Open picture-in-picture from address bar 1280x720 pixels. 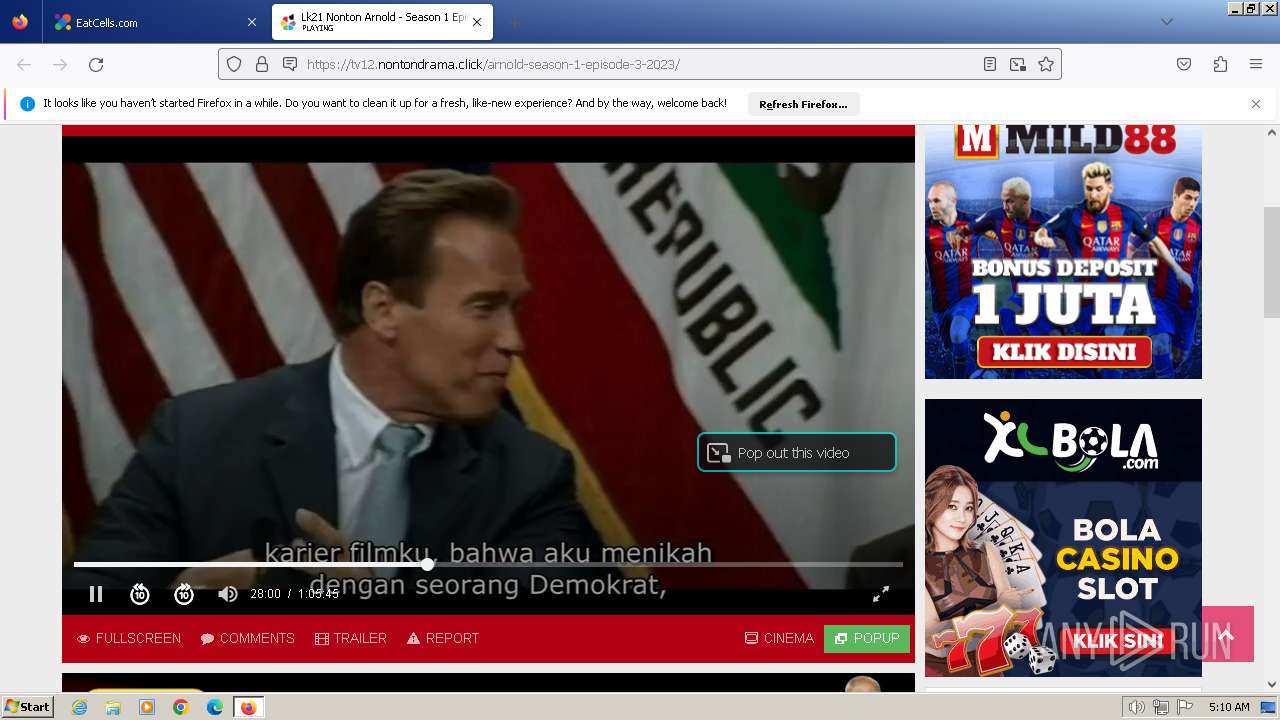click(x=1018, y=64)
